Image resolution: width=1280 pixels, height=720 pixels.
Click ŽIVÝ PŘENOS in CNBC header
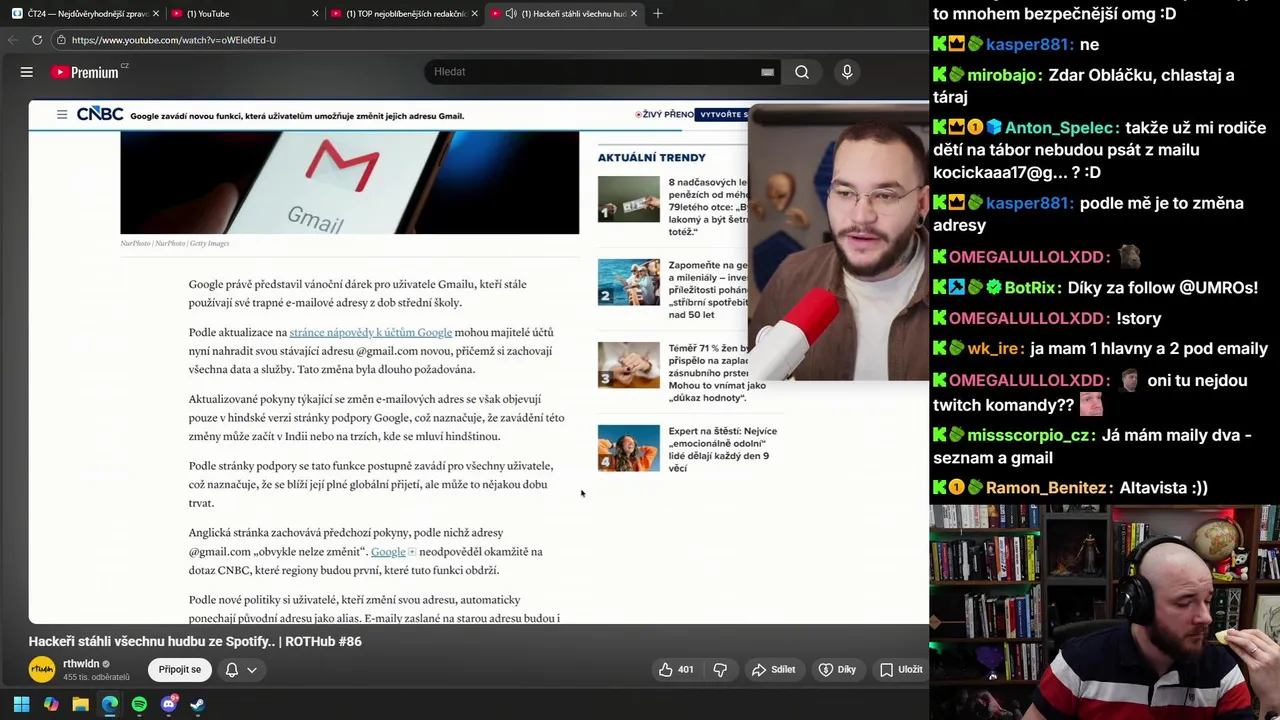tap(664, 115)
